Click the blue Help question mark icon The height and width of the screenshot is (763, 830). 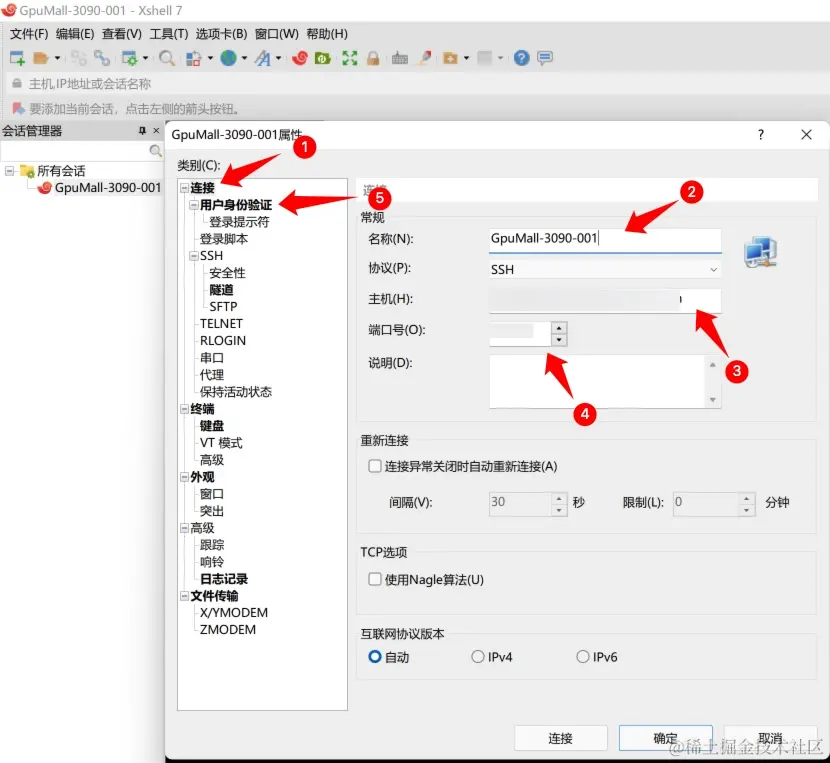[x=521, y=58]
